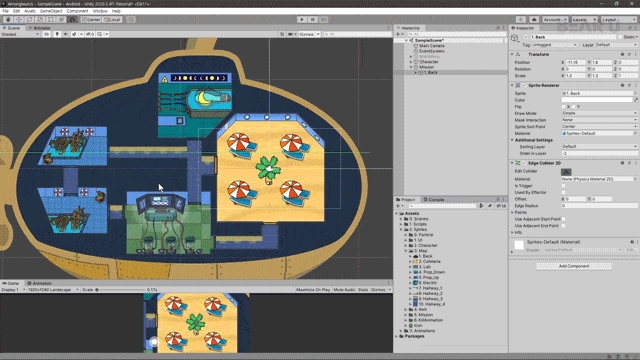Toggle the Local handle rotation button

pyautogui.click(x=112, y=20)
